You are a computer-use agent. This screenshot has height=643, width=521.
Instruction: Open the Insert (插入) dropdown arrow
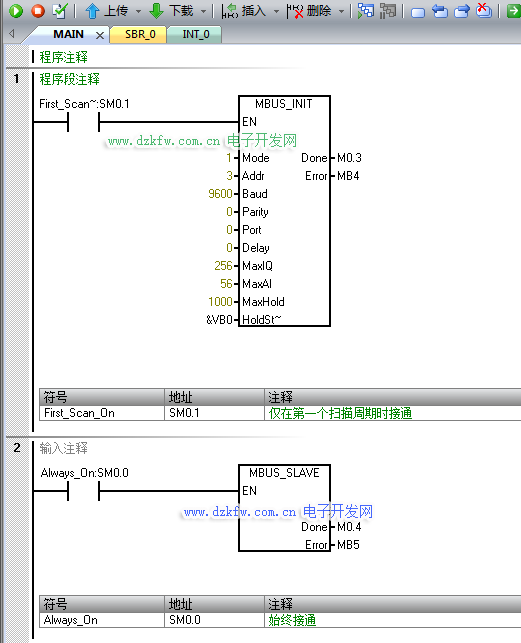[x=276, y=11]
